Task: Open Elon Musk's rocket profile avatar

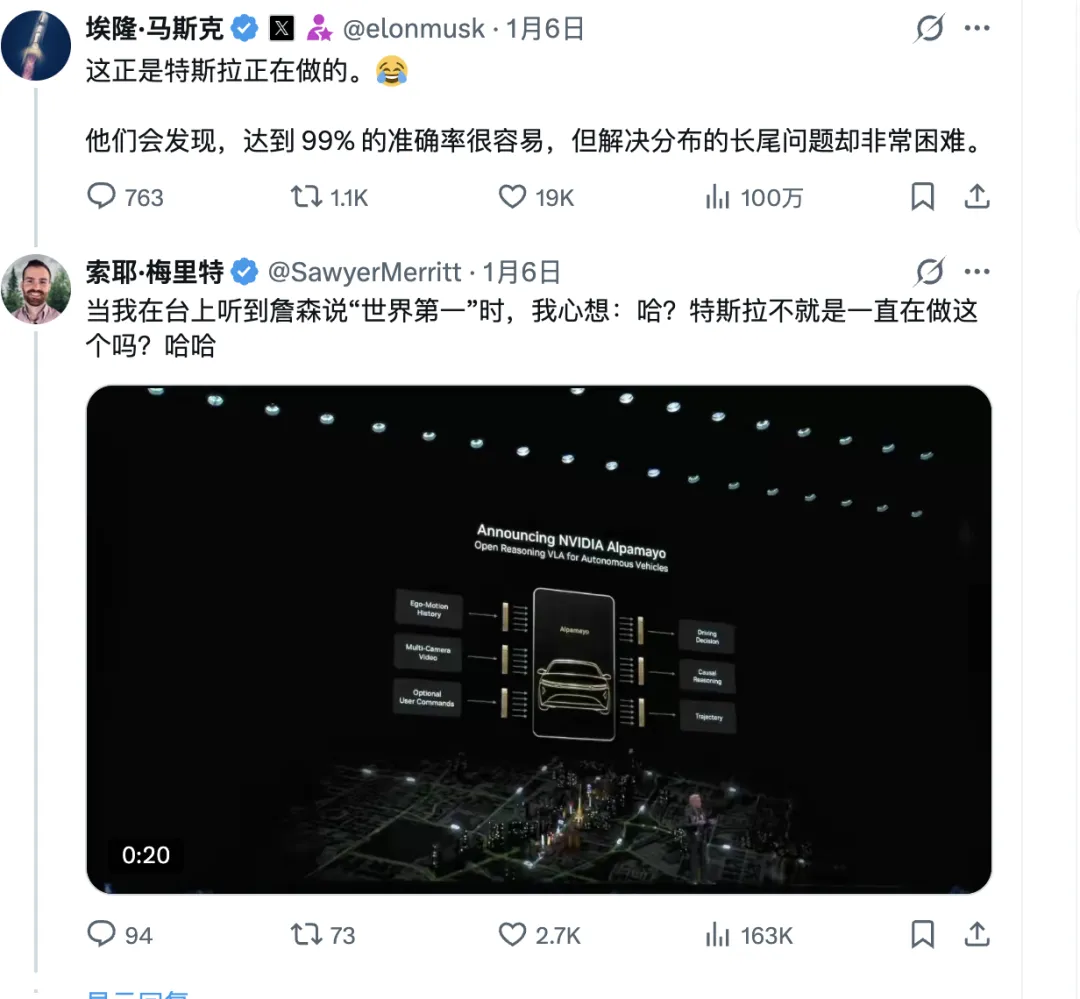Action: pyautogui.click(x=36, y=45)
